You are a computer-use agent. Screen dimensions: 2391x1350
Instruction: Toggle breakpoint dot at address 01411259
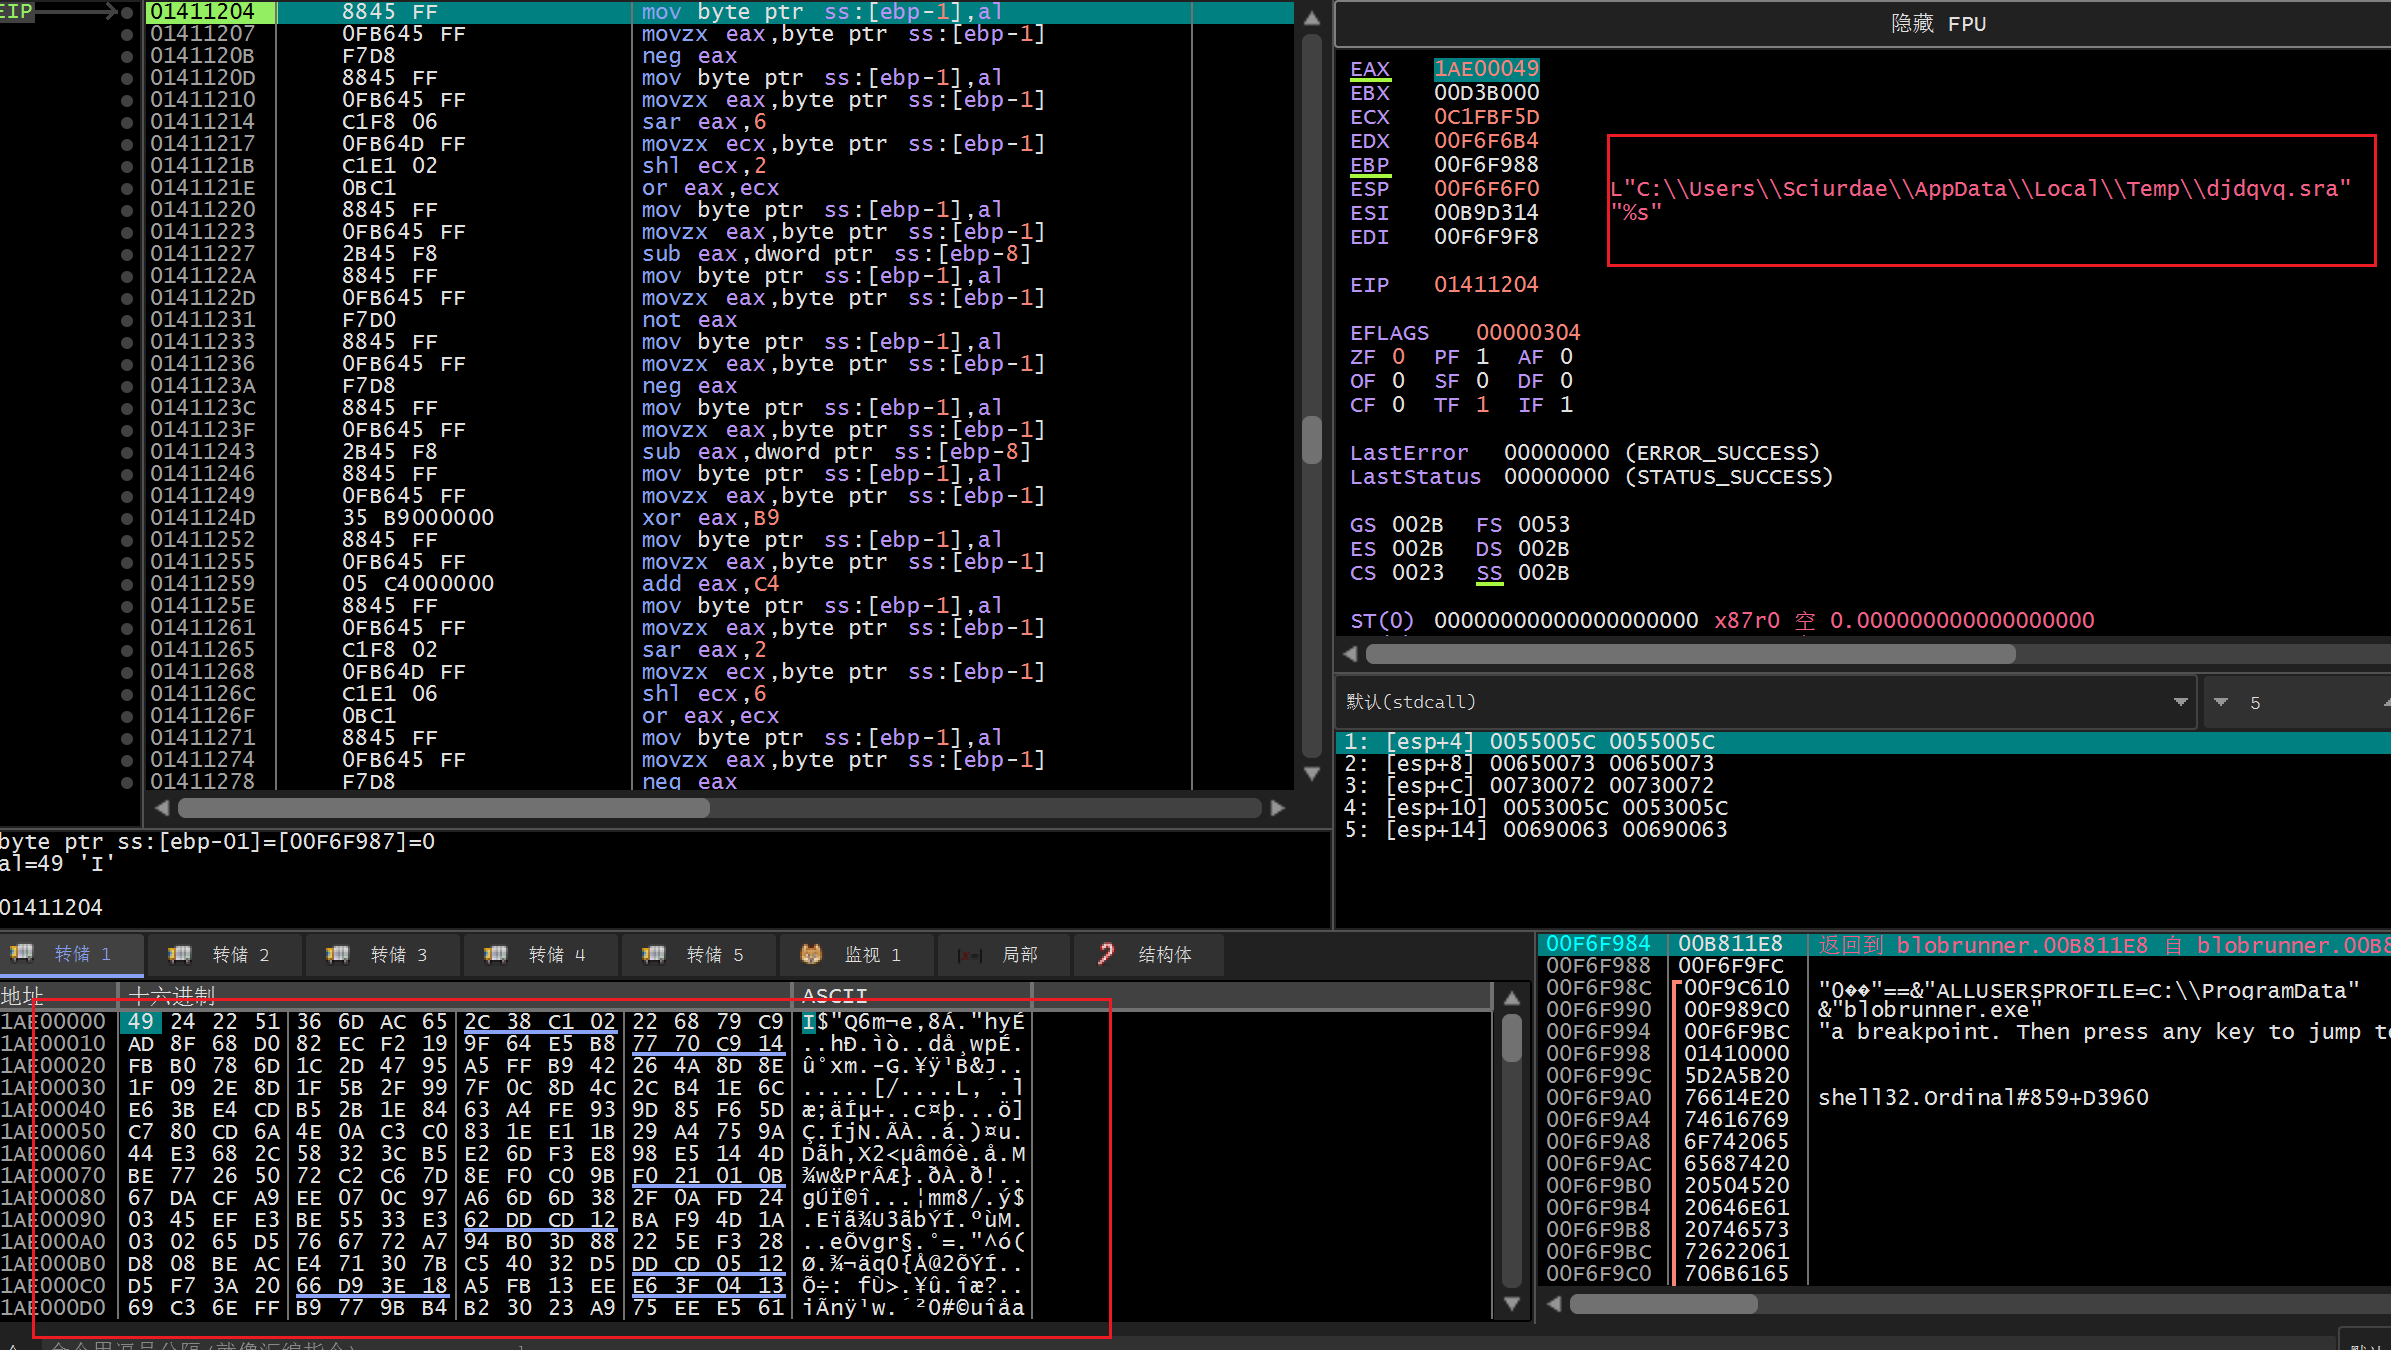(127, 584)
